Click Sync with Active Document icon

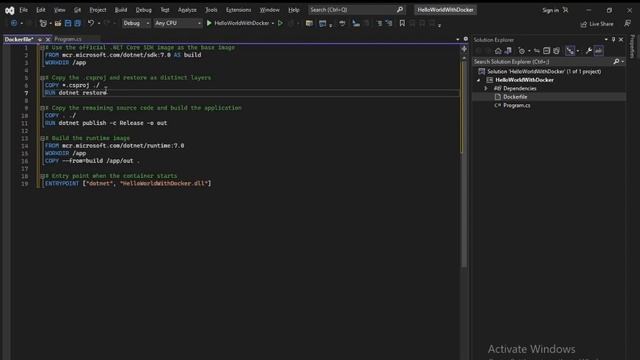coord(537,51)
